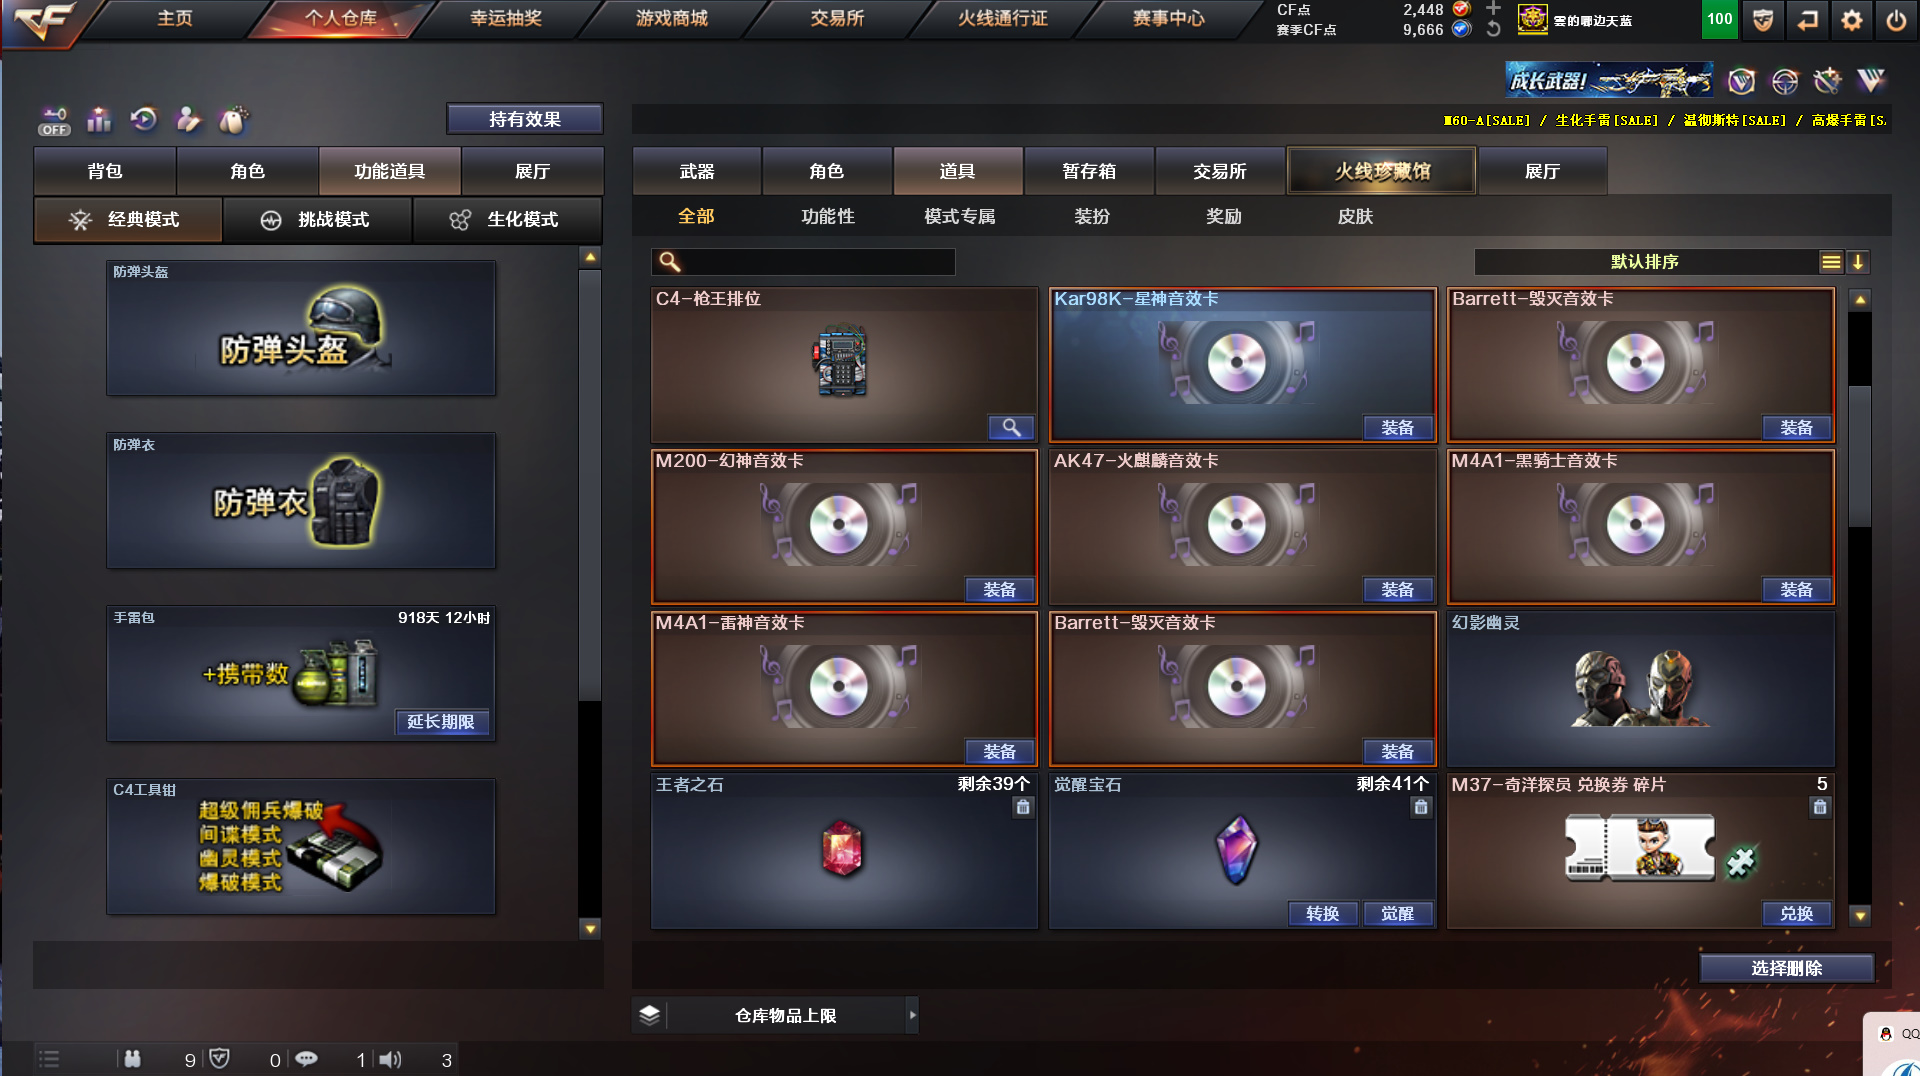Open the settings gear icon
Image resolution: width=1920 pixels, height=1076 pixels.
point(1851,20)
